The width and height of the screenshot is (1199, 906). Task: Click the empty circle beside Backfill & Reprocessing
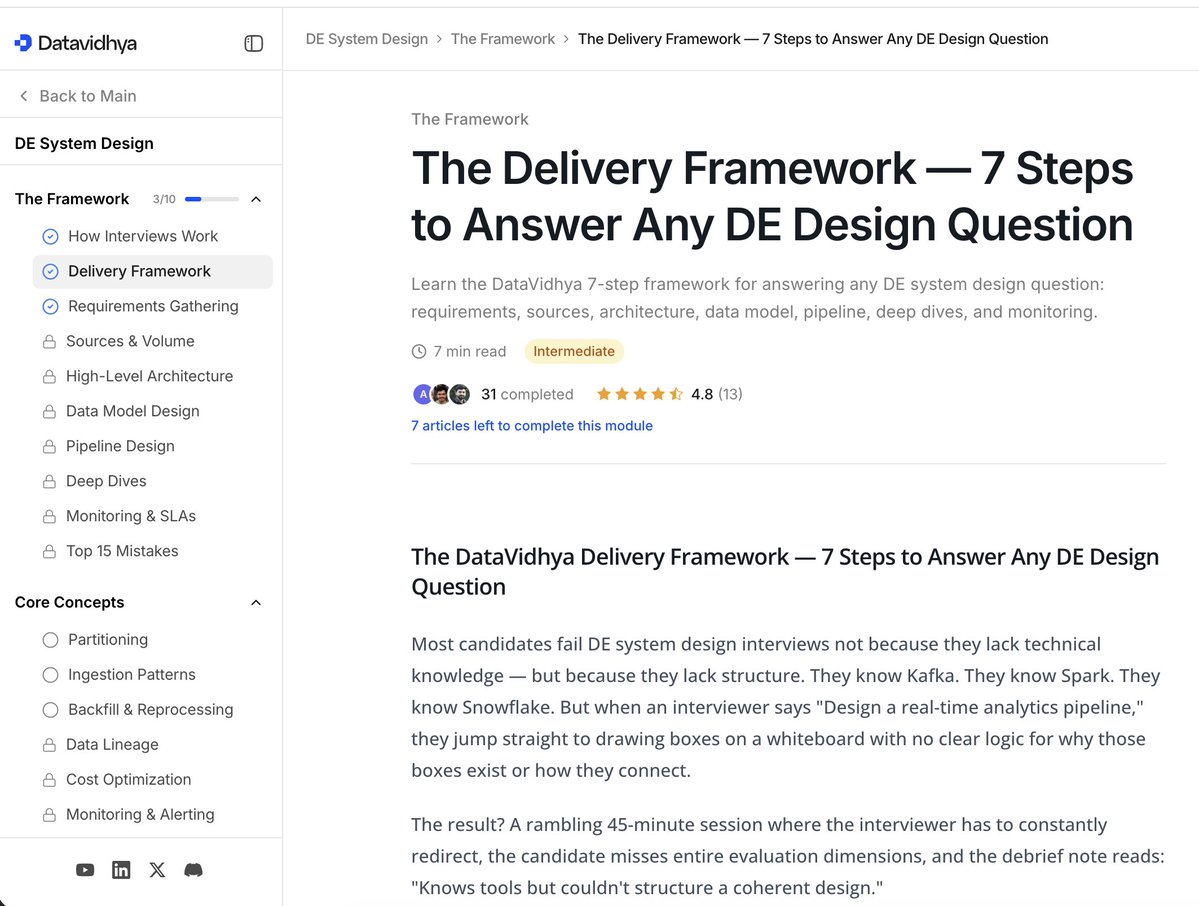coord(50,710)
